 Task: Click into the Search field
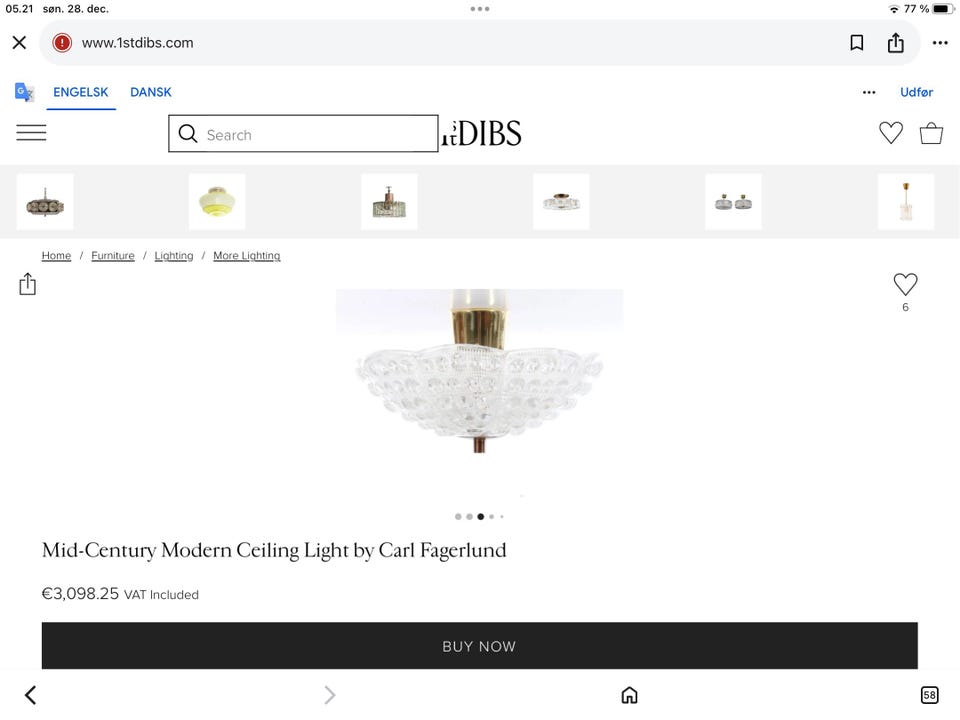click(x=304, y=133)
